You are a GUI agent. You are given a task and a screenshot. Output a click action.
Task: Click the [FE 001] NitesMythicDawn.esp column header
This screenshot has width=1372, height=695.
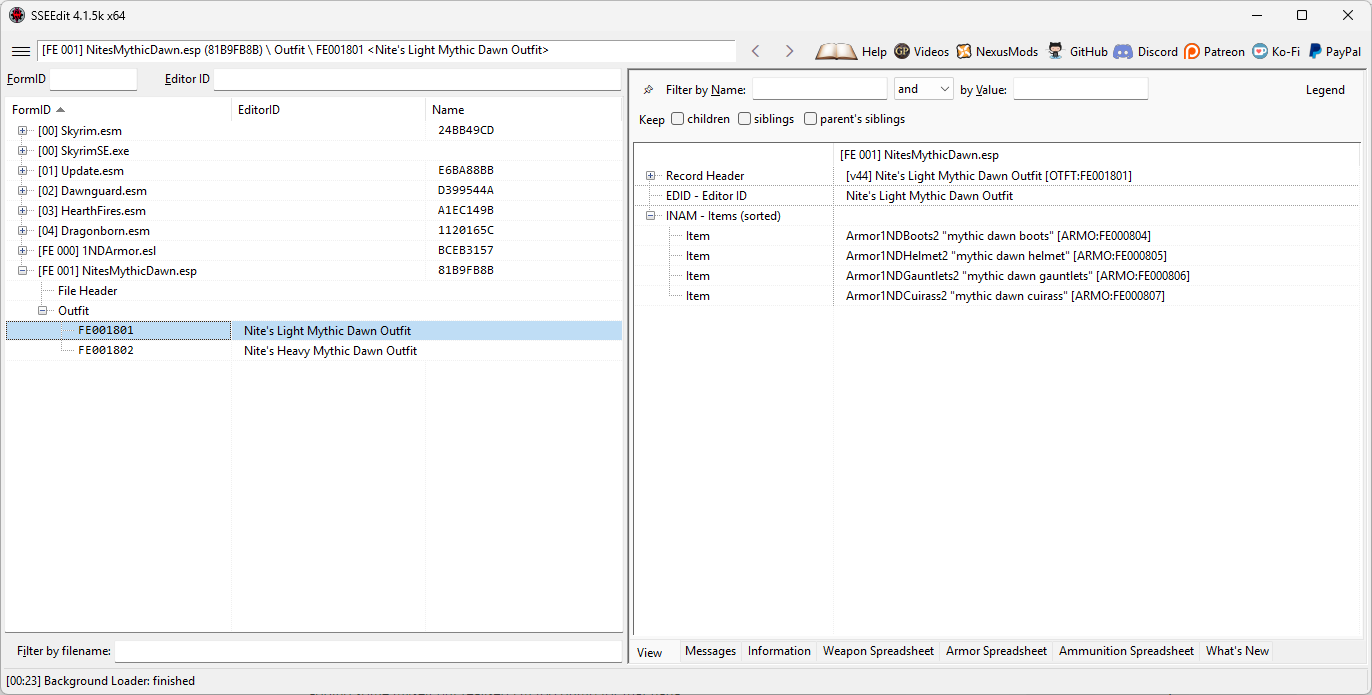919,155
